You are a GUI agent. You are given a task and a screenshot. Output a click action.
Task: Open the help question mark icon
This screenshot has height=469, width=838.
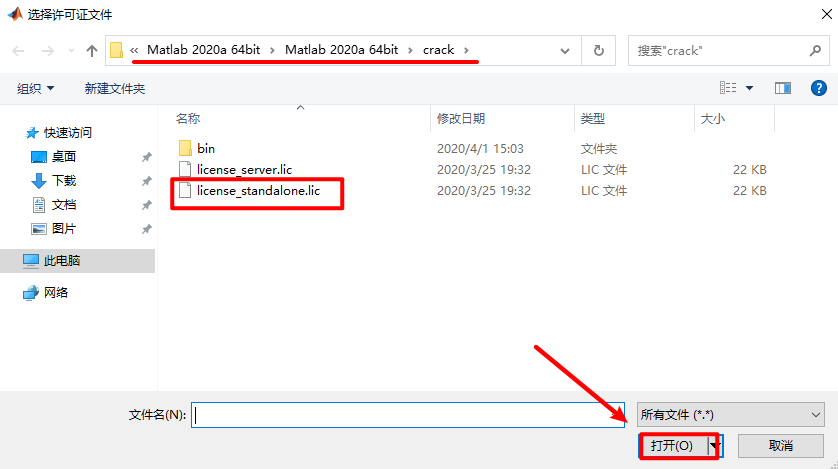pos(817,89)
